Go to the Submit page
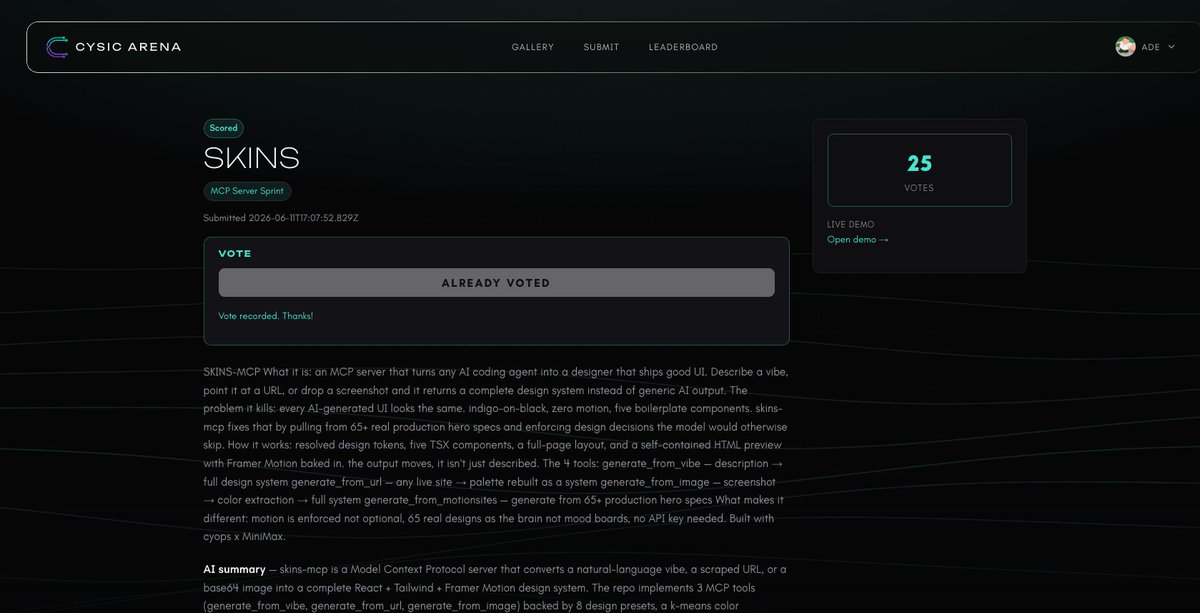 601,47
